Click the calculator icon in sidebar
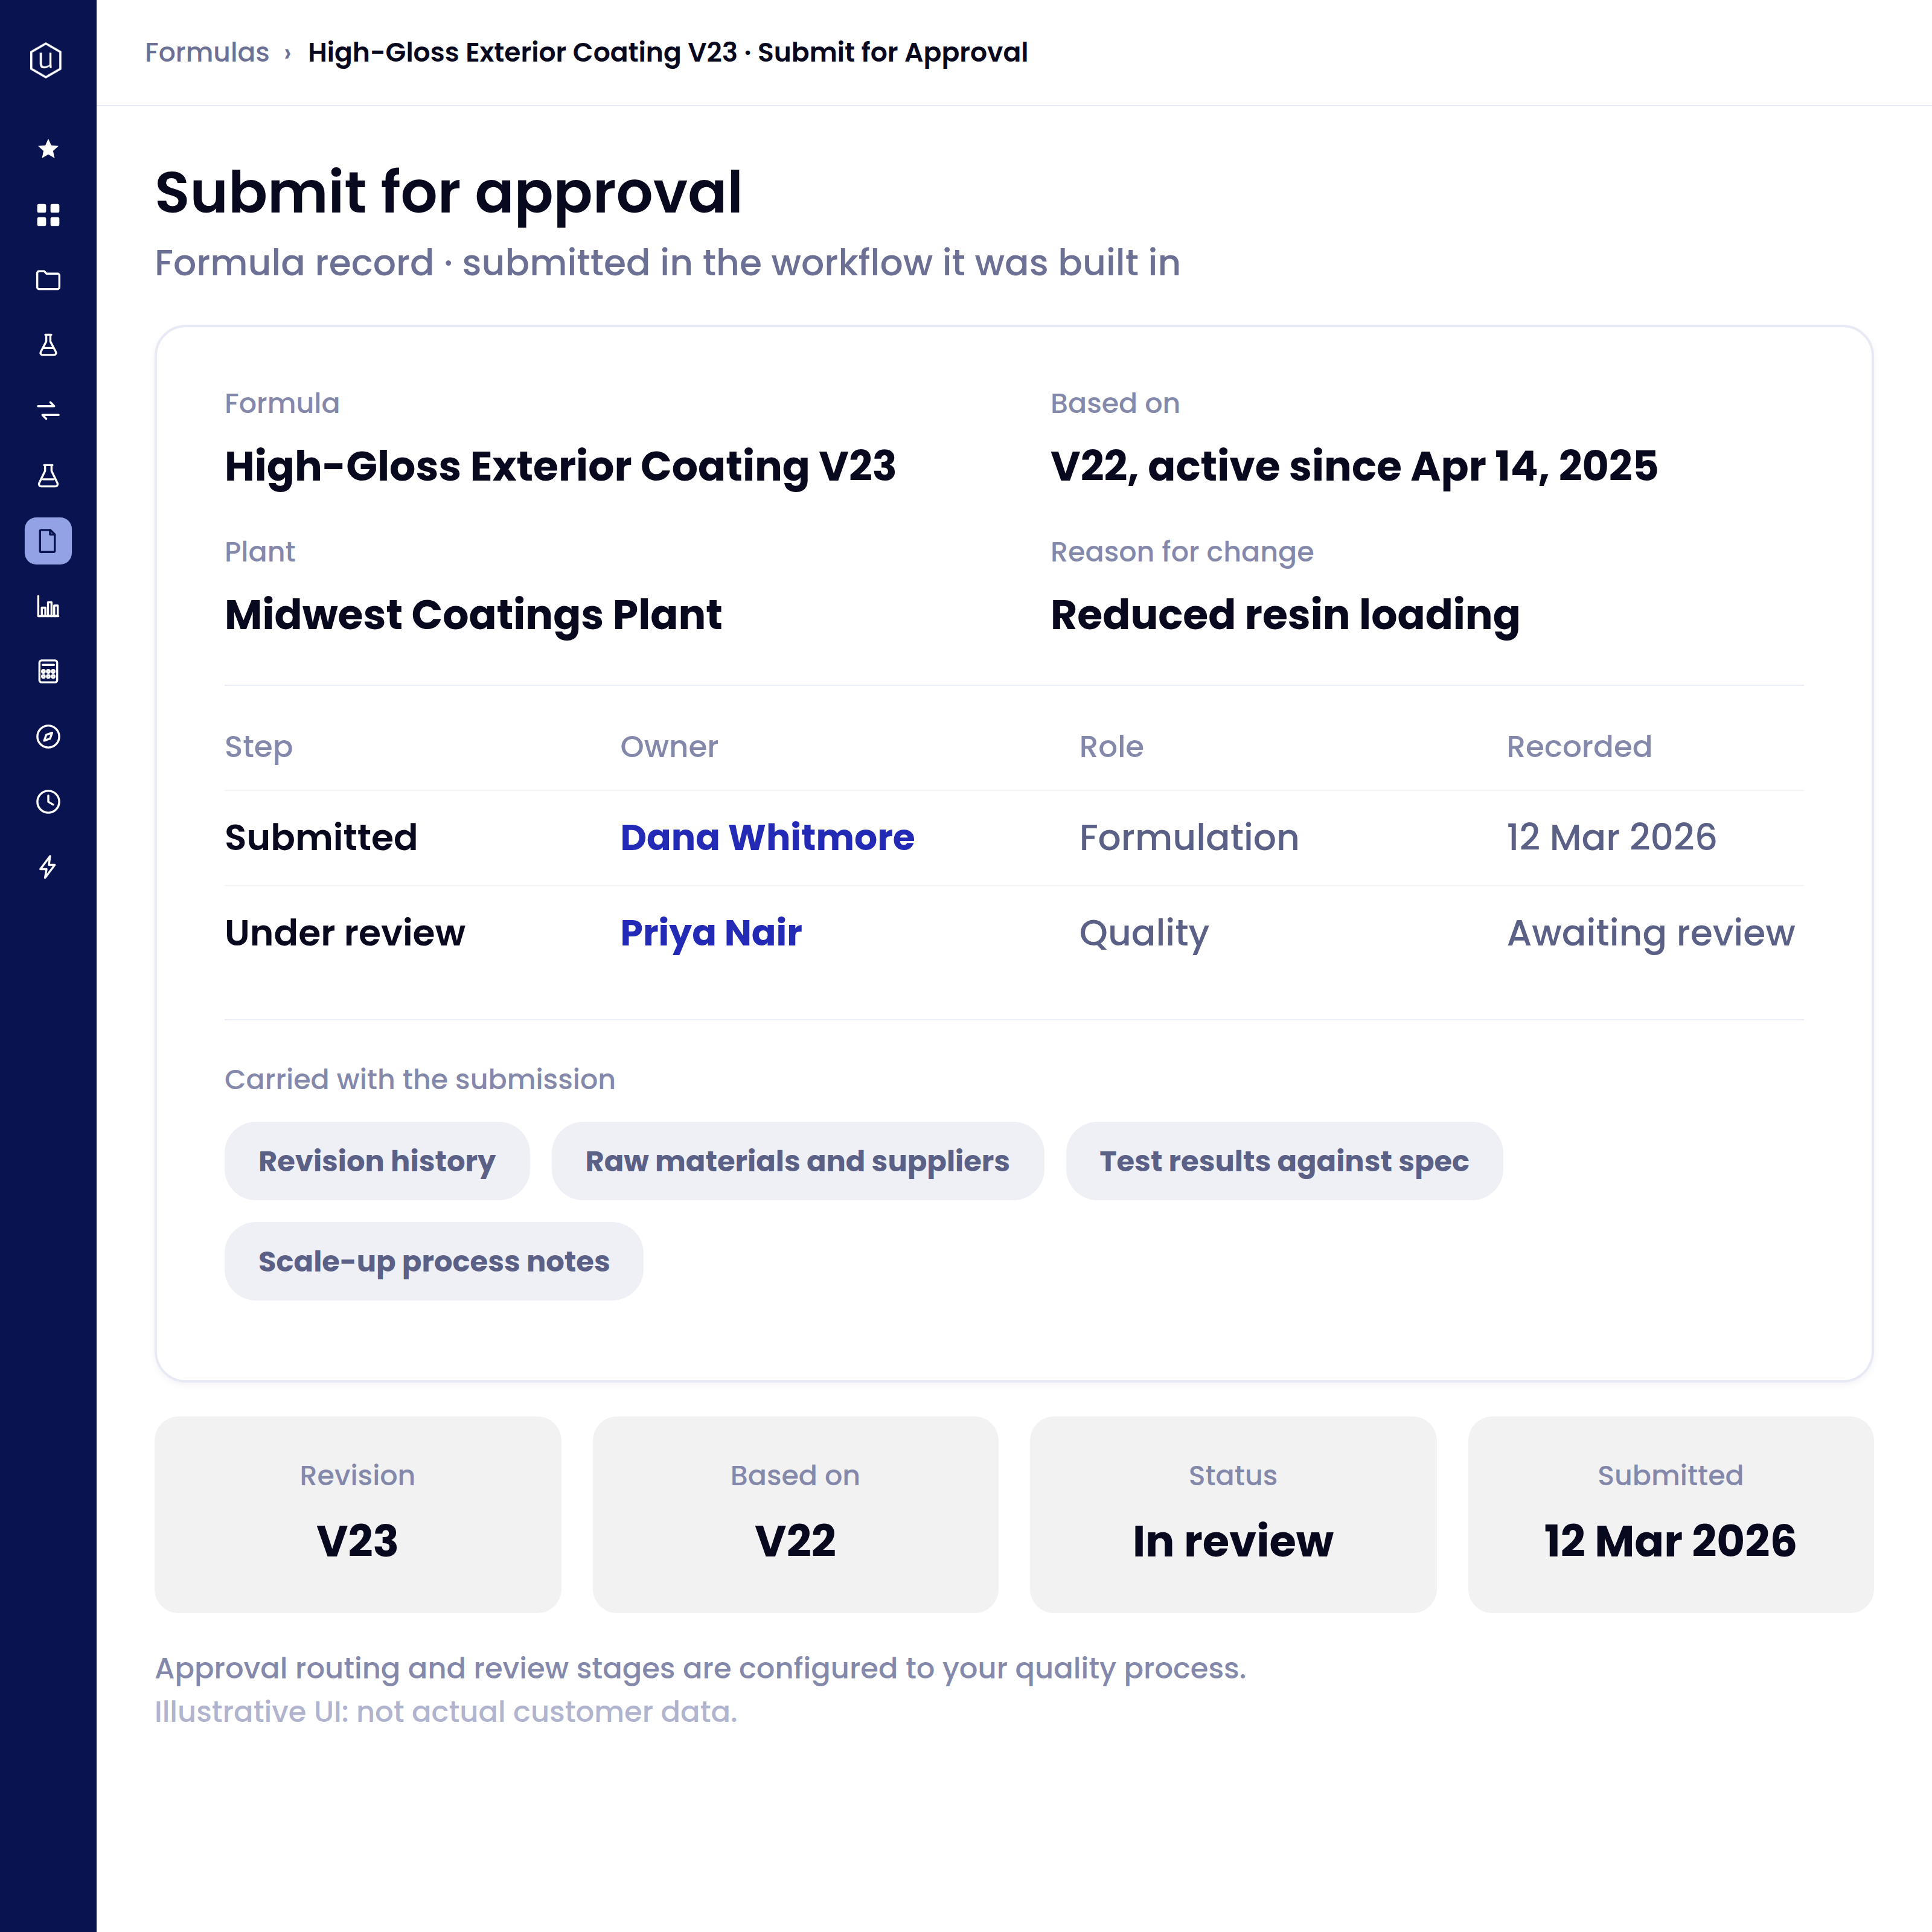The image size is (1932, 1932). (x=48, y=671)
